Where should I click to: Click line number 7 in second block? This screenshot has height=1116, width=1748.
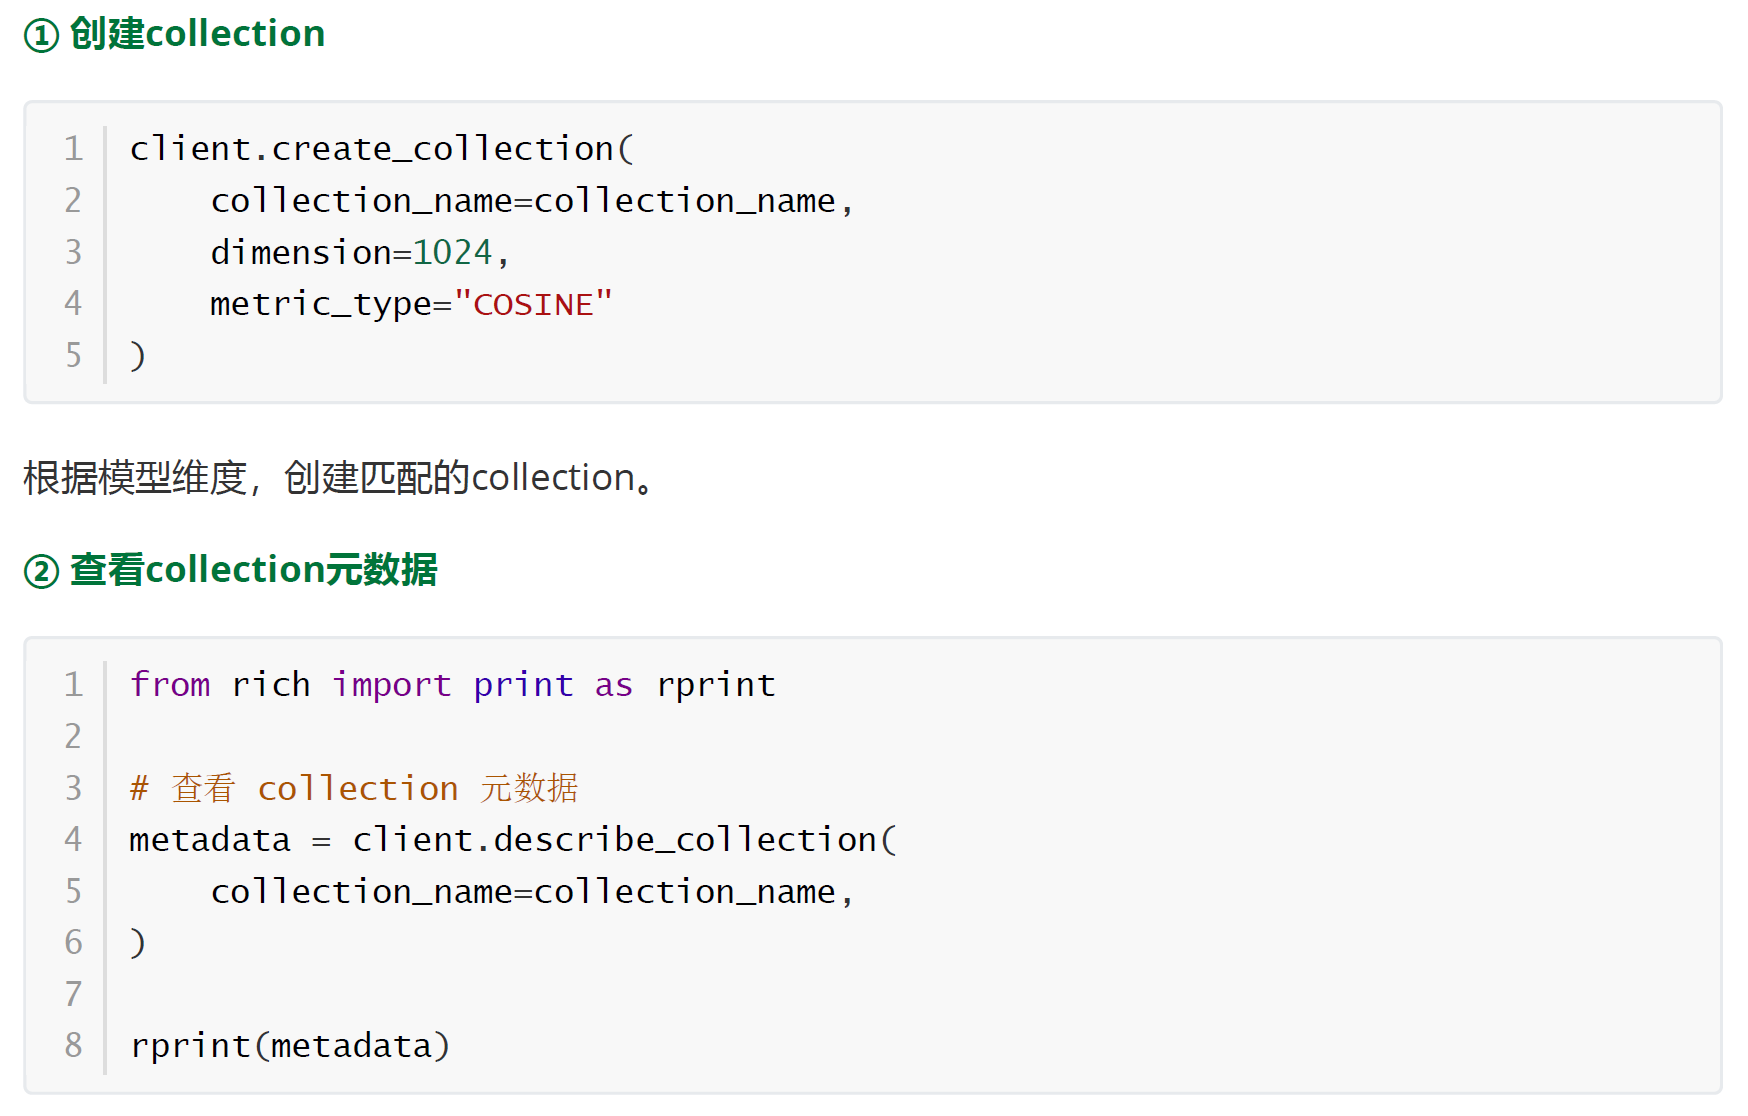(x=73, y=994)
